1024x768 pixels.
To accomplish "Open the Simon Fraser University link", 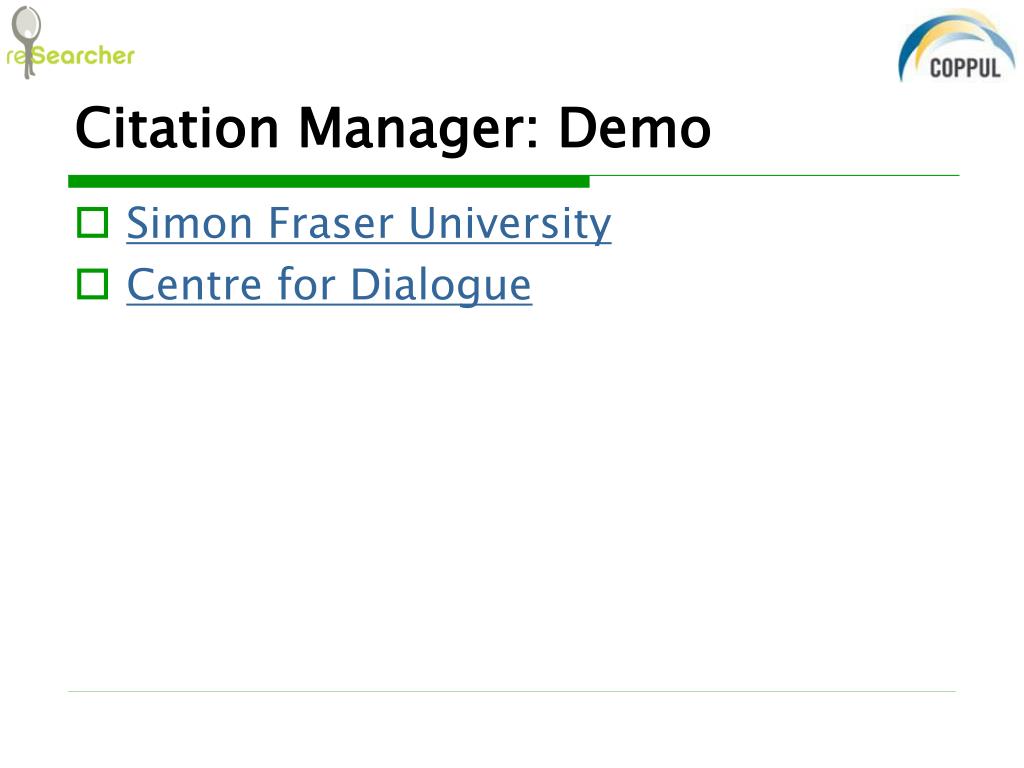I will tap(369, 224).
